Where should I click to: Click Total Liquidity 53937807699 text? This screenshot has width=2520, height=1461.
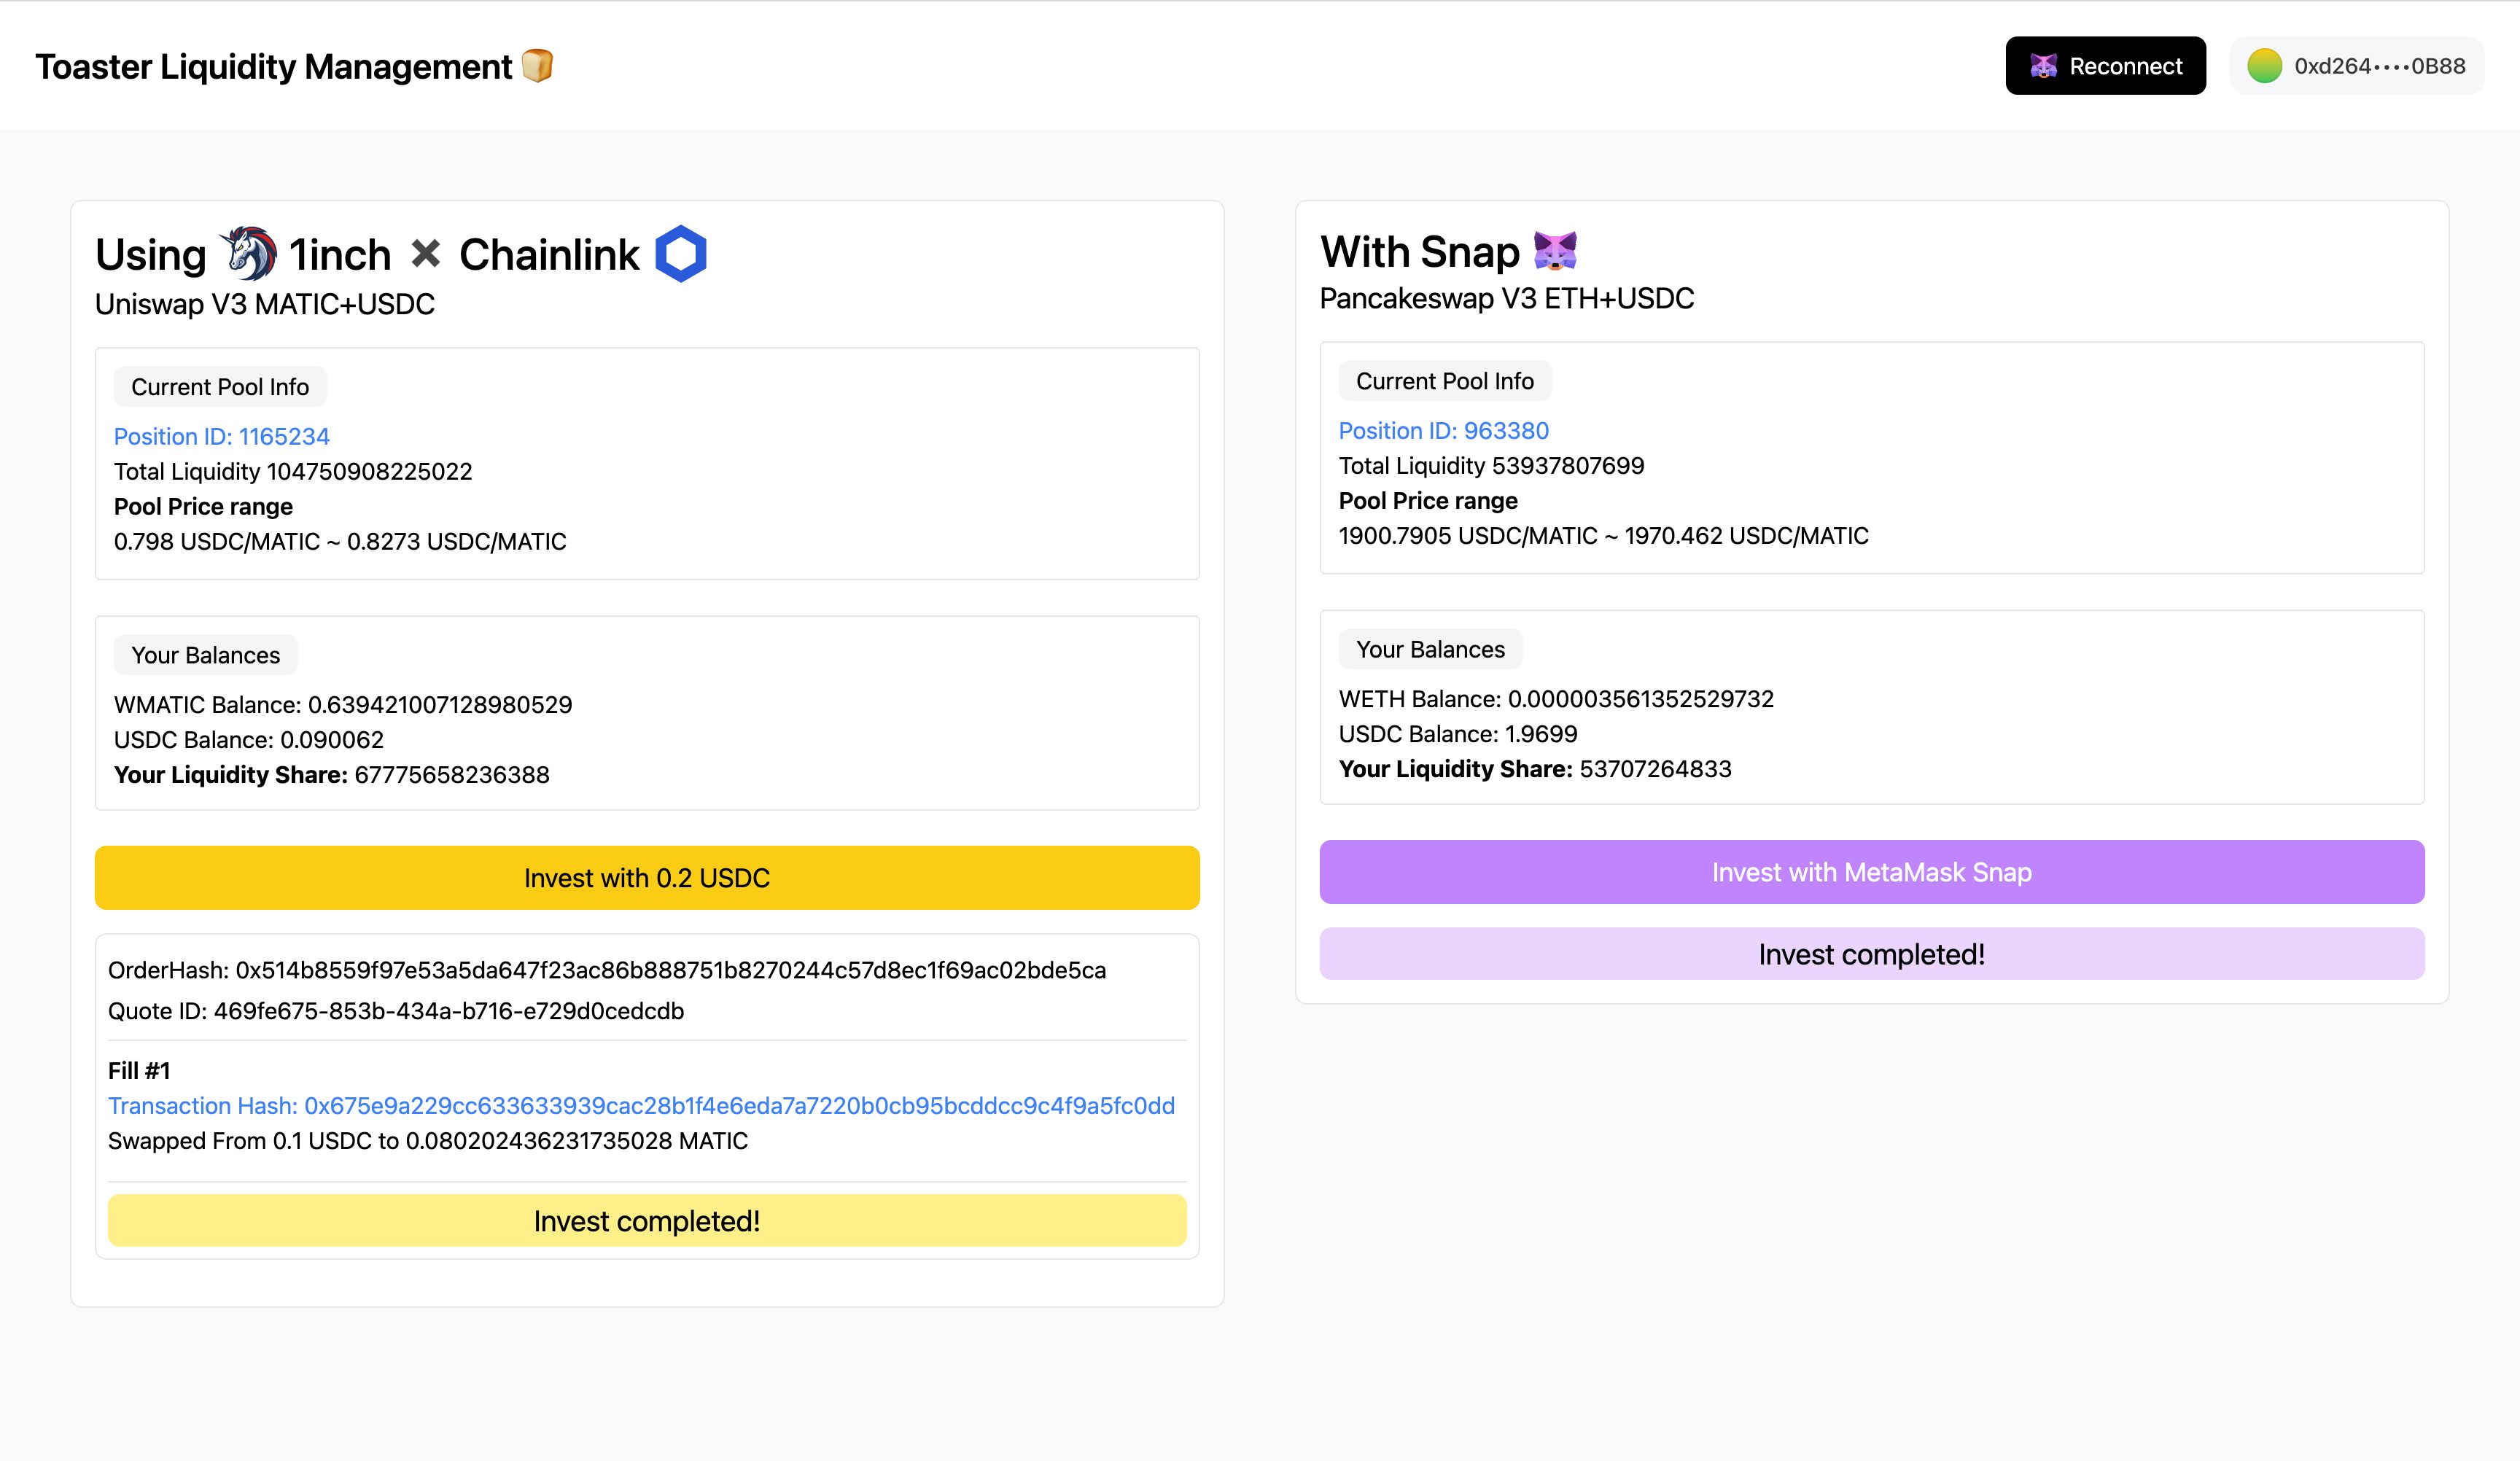tap(1491, 465)
